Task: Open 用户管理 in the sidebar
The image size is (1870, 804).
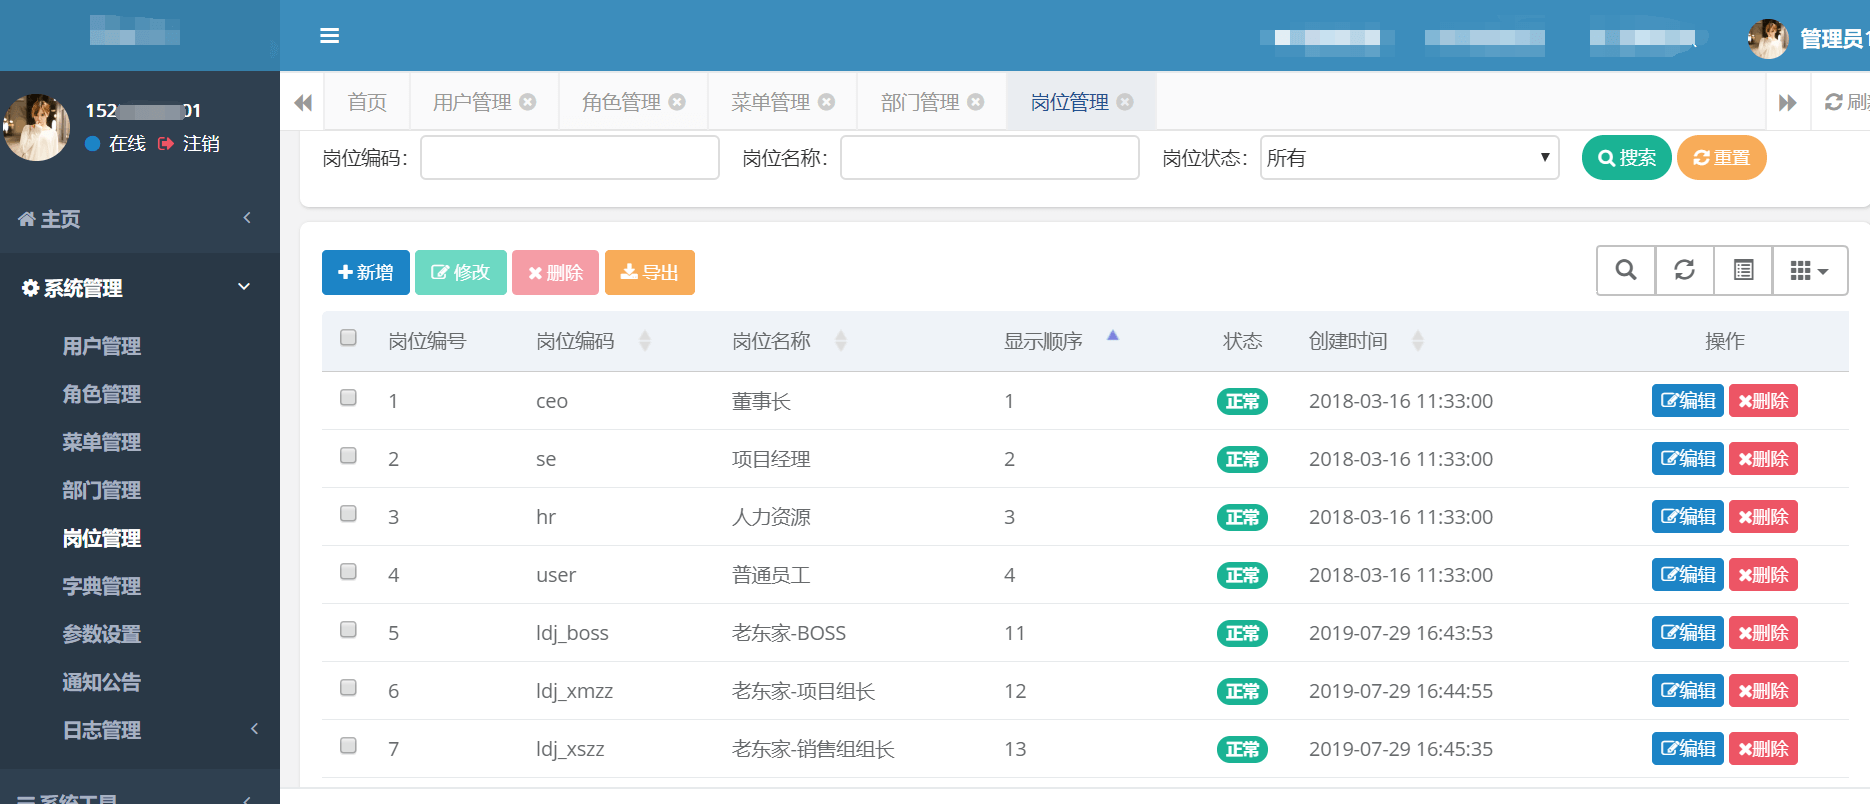Action: point(101,346)
